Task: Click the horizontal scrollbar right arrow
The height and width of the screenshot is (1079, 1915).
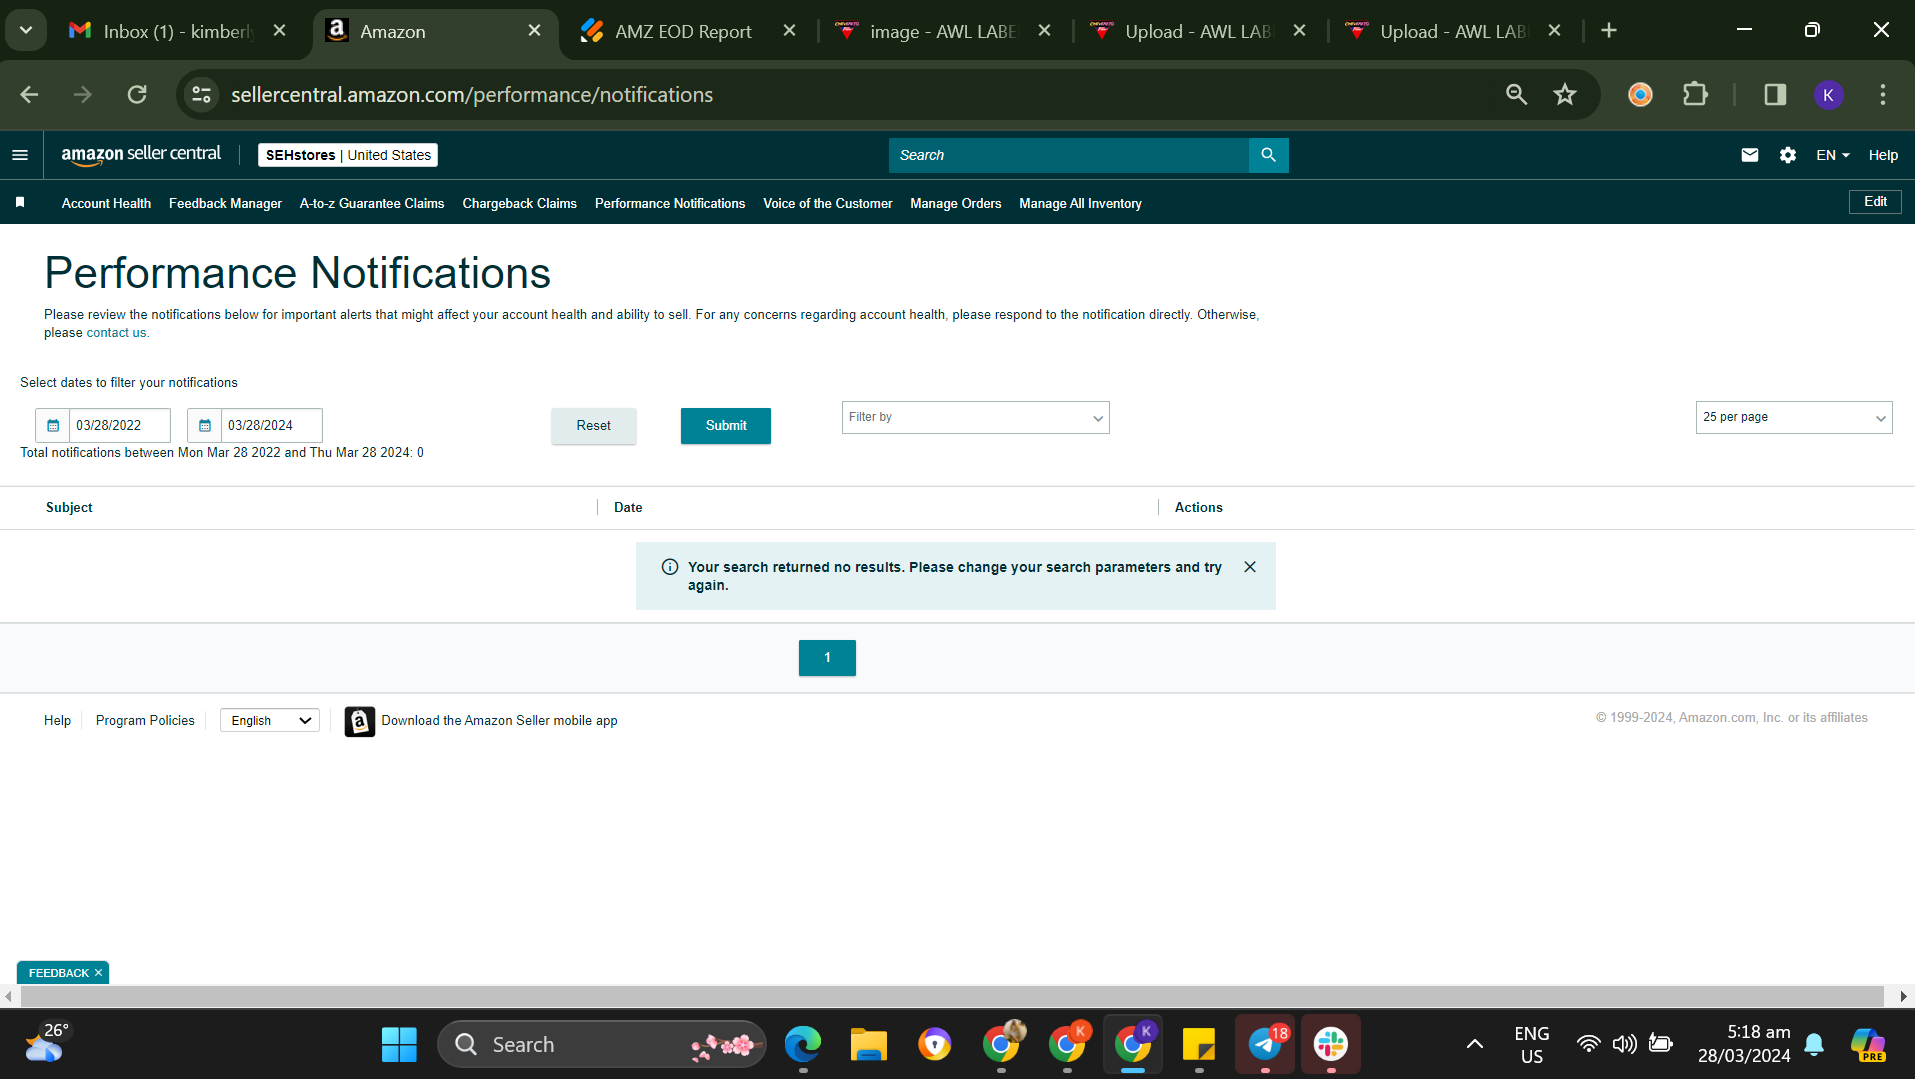Action: click(1903, 997)
